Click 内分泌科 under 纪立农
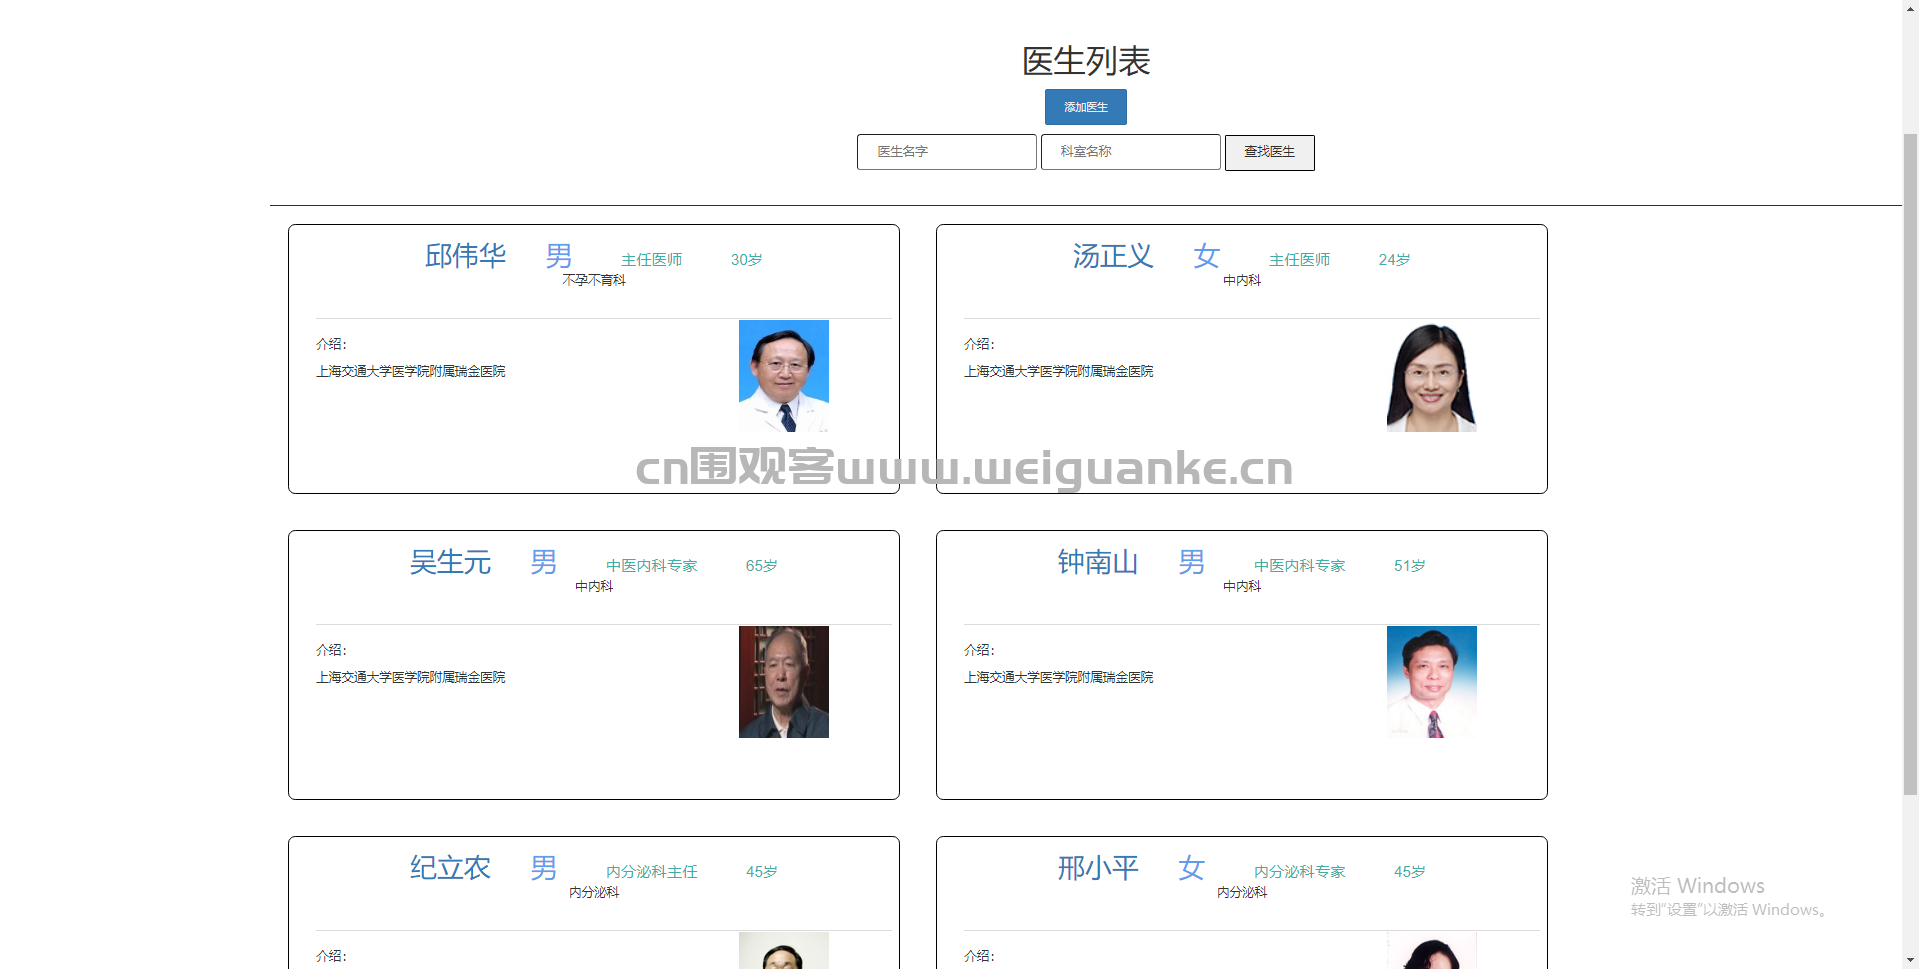 pos(594,892)
